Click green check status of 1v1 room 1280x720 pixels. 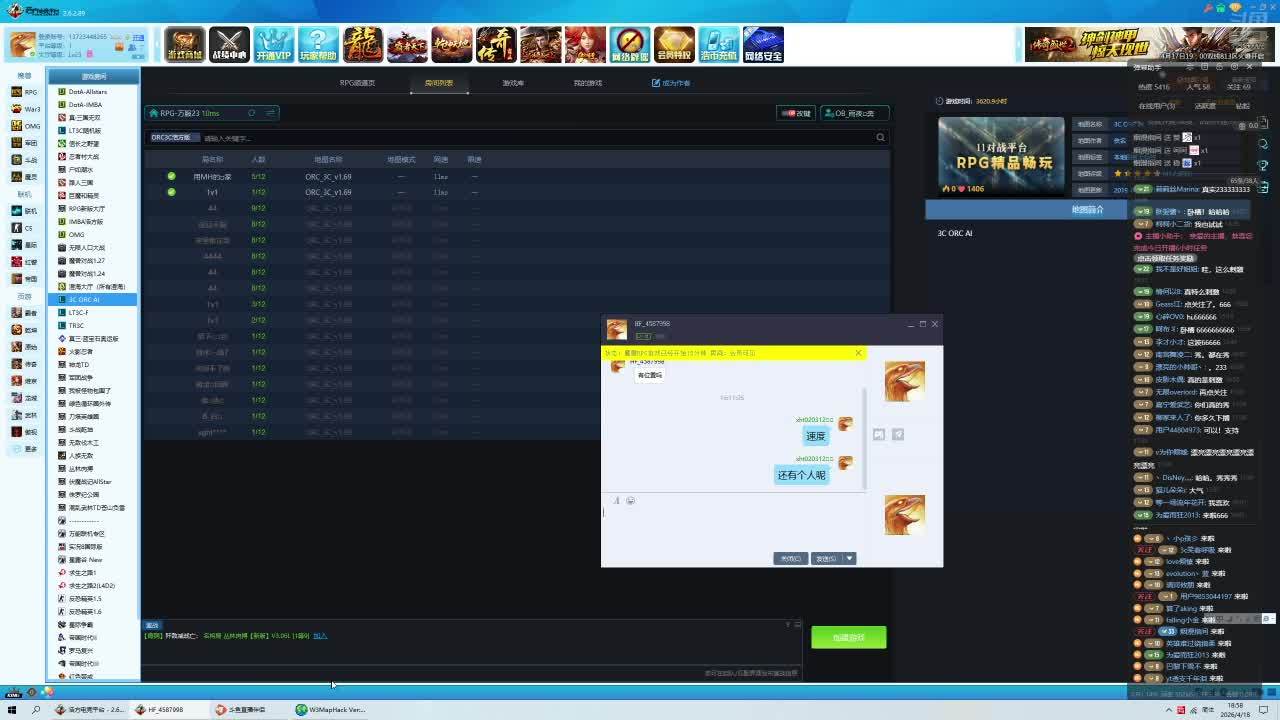(x=171, y=192)
